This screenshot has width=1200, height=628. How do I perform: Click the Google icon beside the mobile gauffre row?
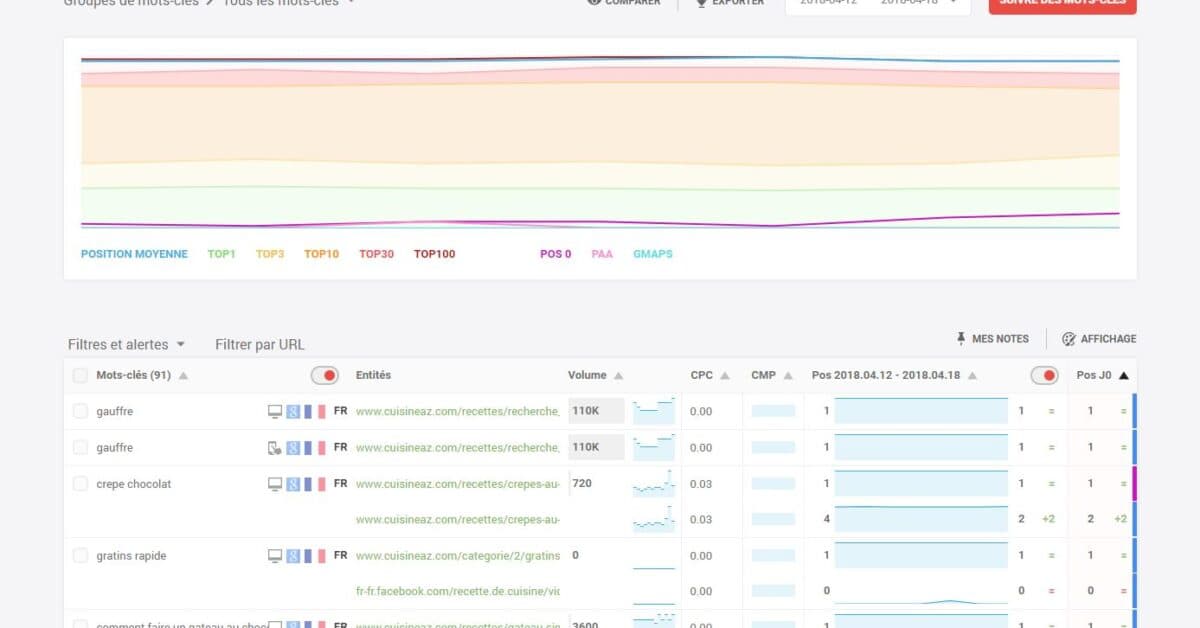(294, 448)
